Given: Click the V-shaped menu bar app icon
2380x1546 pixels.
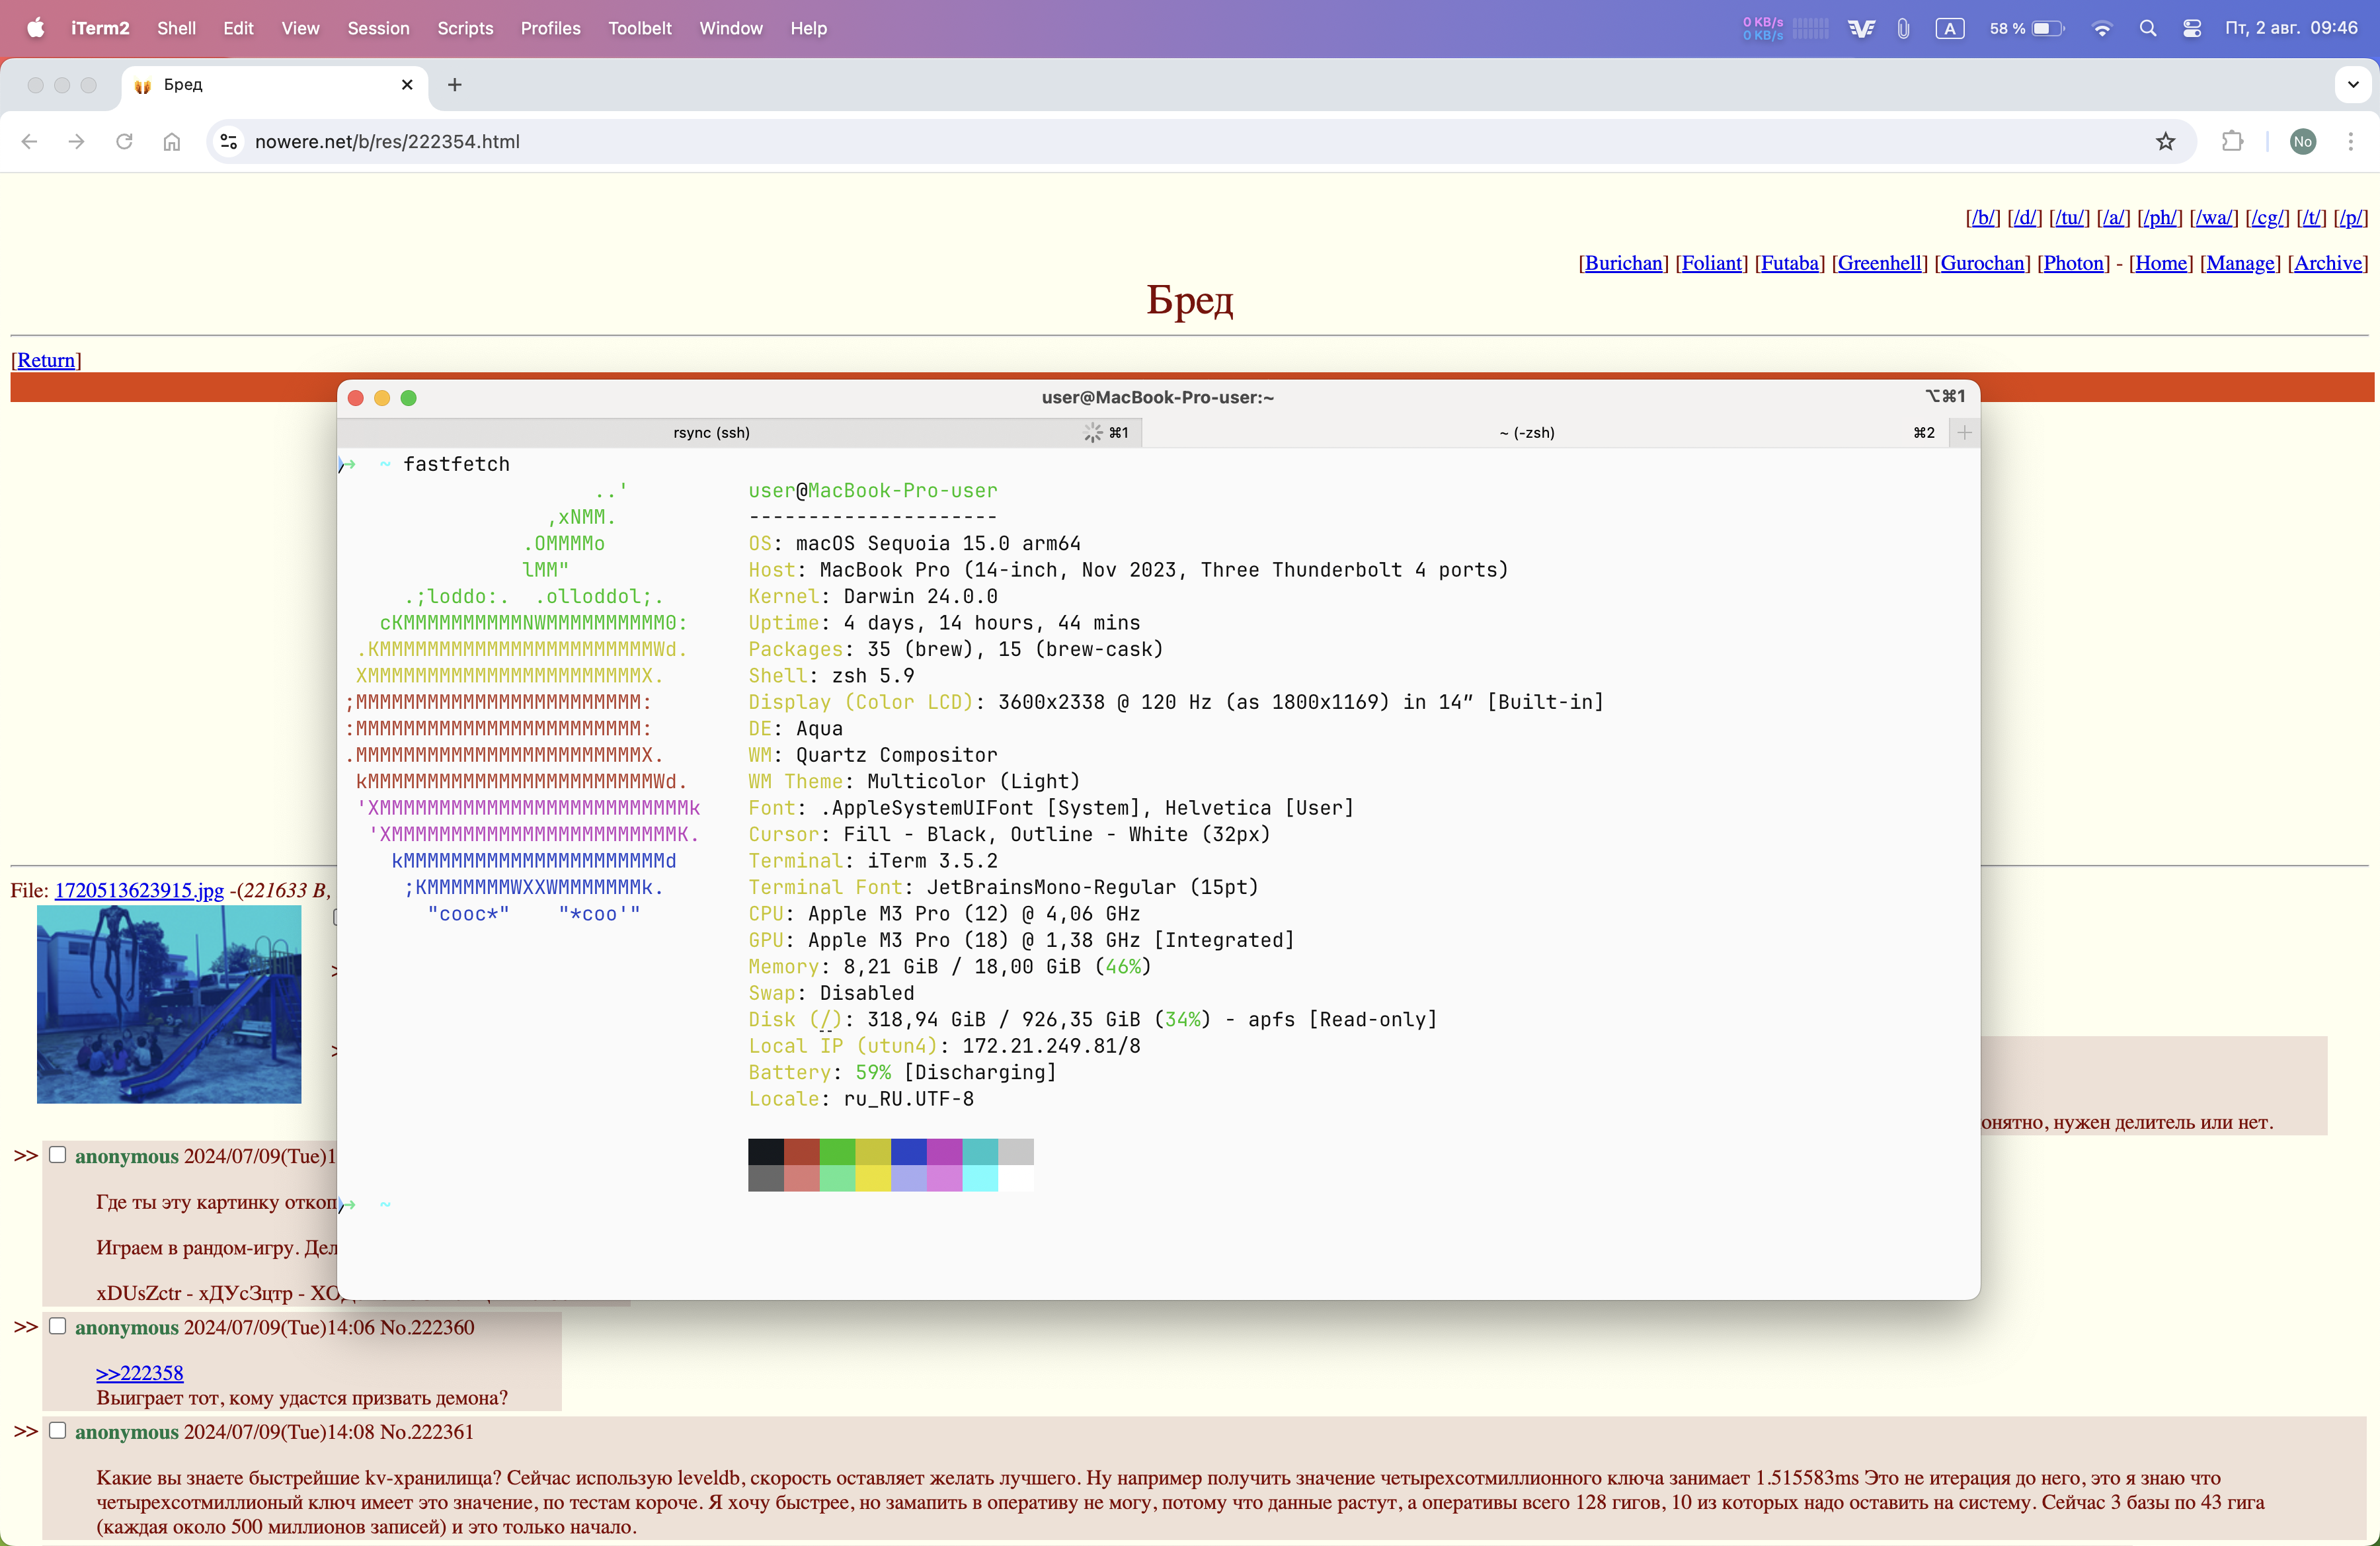Looking at the screenshot, I should [1861, 28].
